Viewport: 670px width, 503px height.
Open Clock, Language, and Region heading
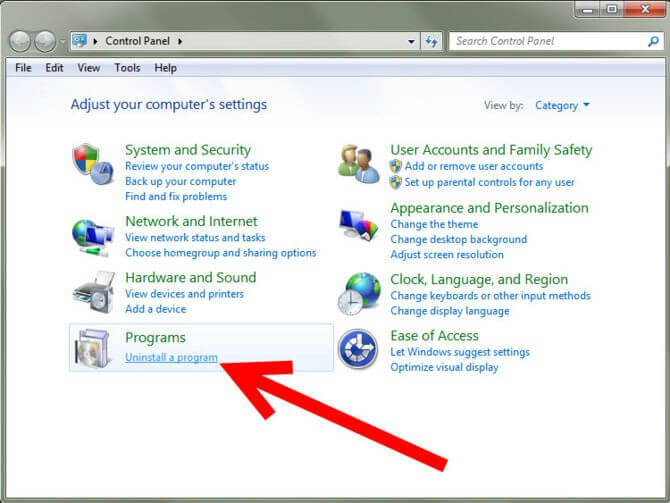479,279
